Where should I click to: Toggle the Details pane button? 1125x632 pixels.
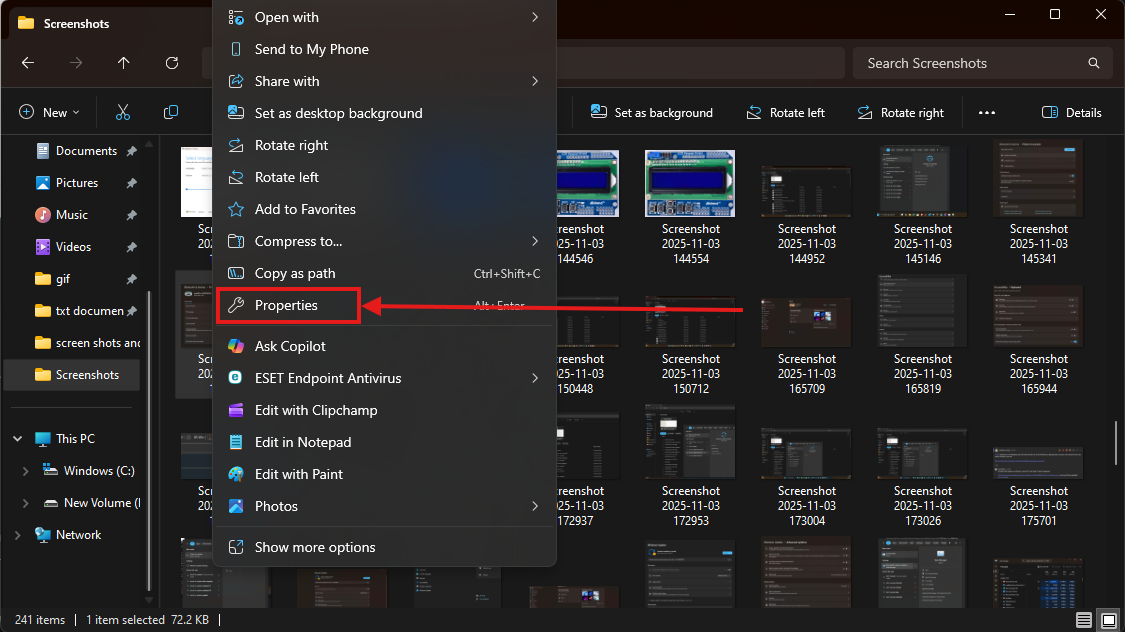pyautogui.click(x=1072, y=113)
